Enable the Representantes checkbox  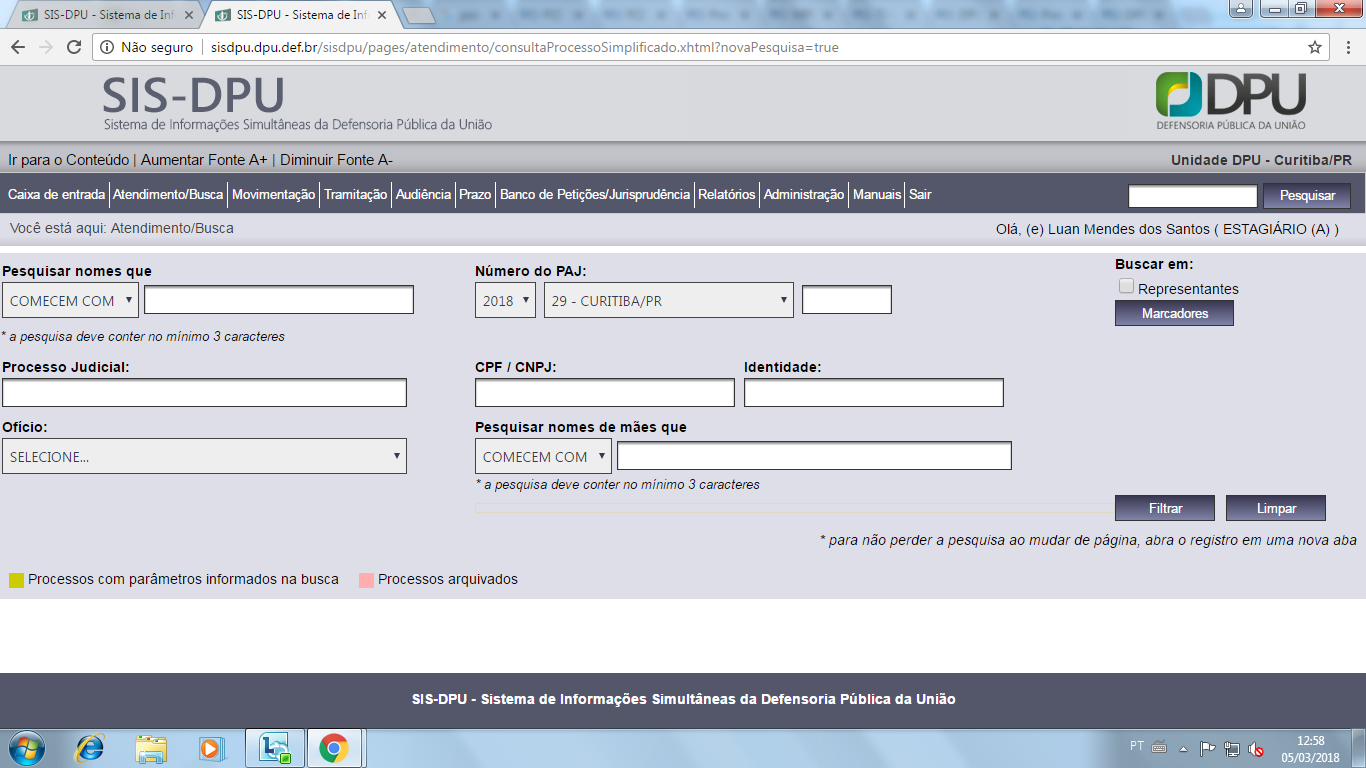(1127, 287)
